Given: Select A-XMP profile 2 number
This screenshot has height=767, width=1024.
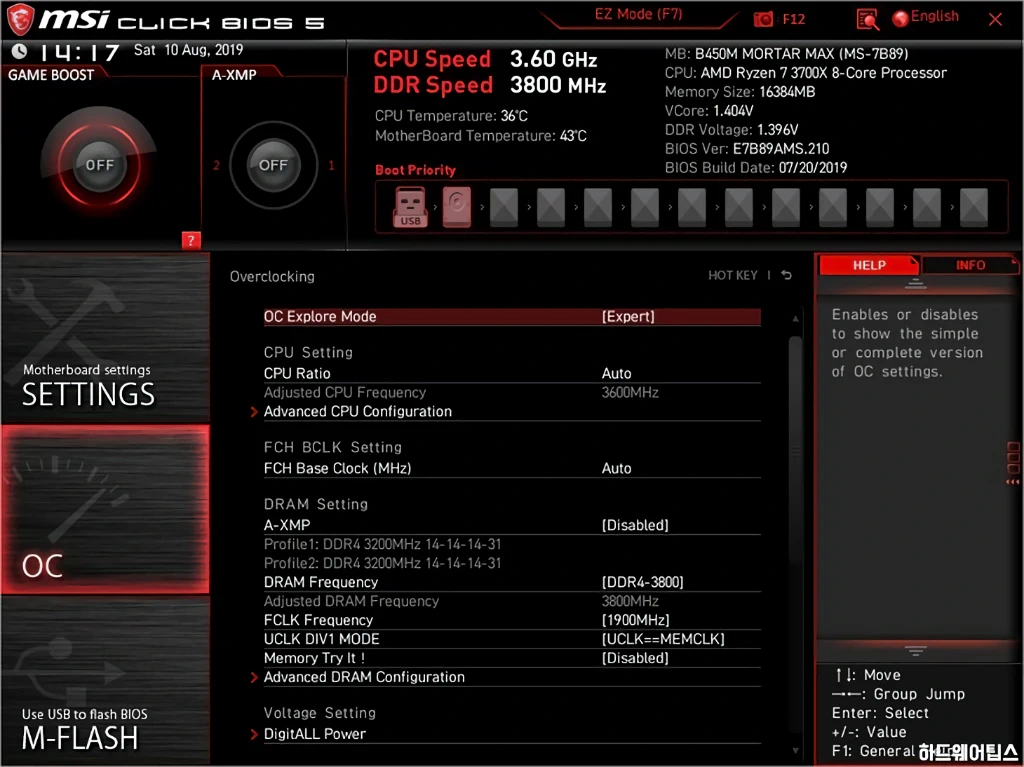Looking at the screenshot, I should point(216,165).
